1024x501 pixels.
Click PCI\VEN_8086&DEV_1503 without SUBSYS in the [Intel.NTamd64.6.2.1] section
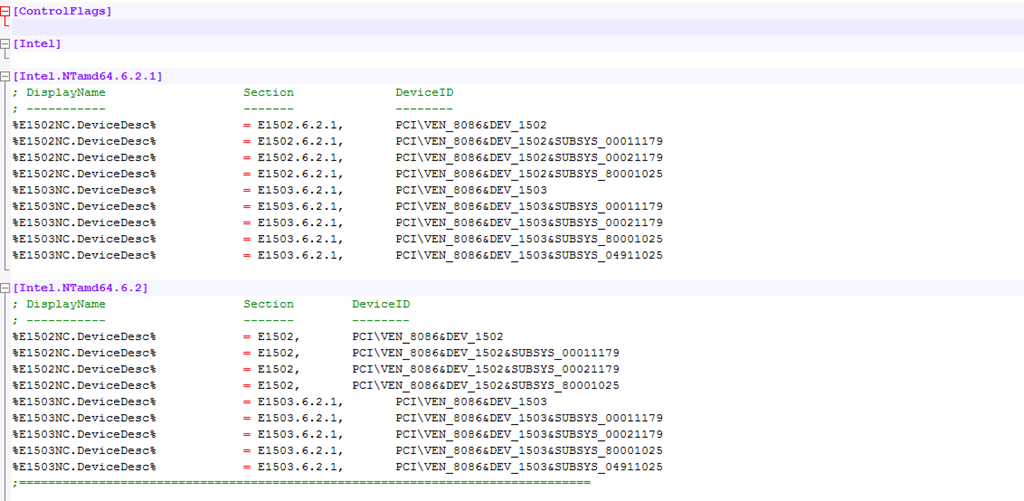(x=471, y=191)
